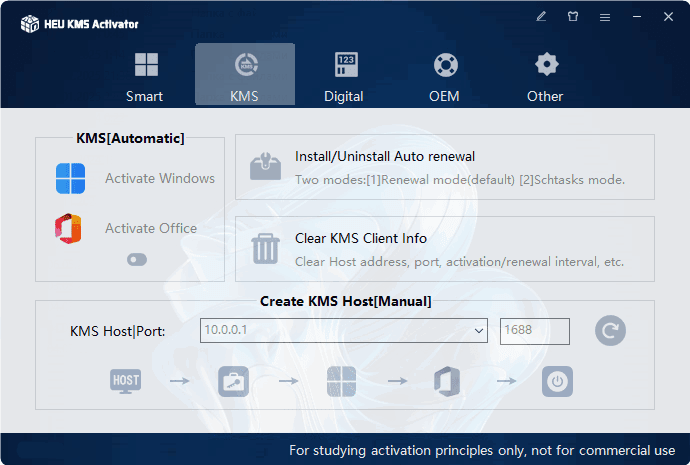Close the HEU KMS Activator window
This screenshot has width=690, height=465.
[668, 17]
